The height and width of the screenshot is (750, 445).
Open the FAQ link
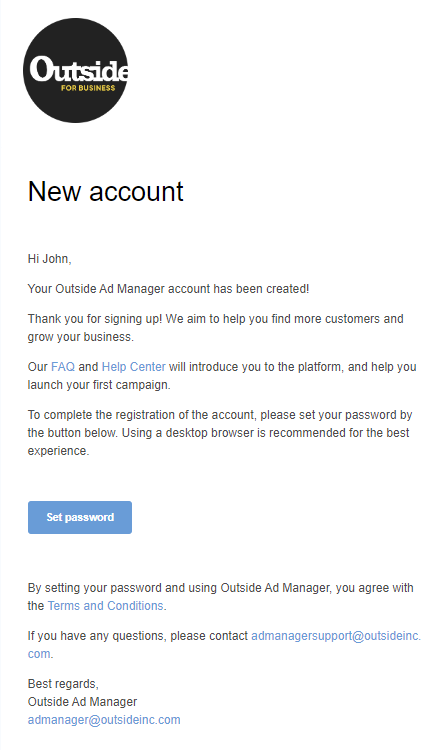pyautogui.click(x=63, y=367)
